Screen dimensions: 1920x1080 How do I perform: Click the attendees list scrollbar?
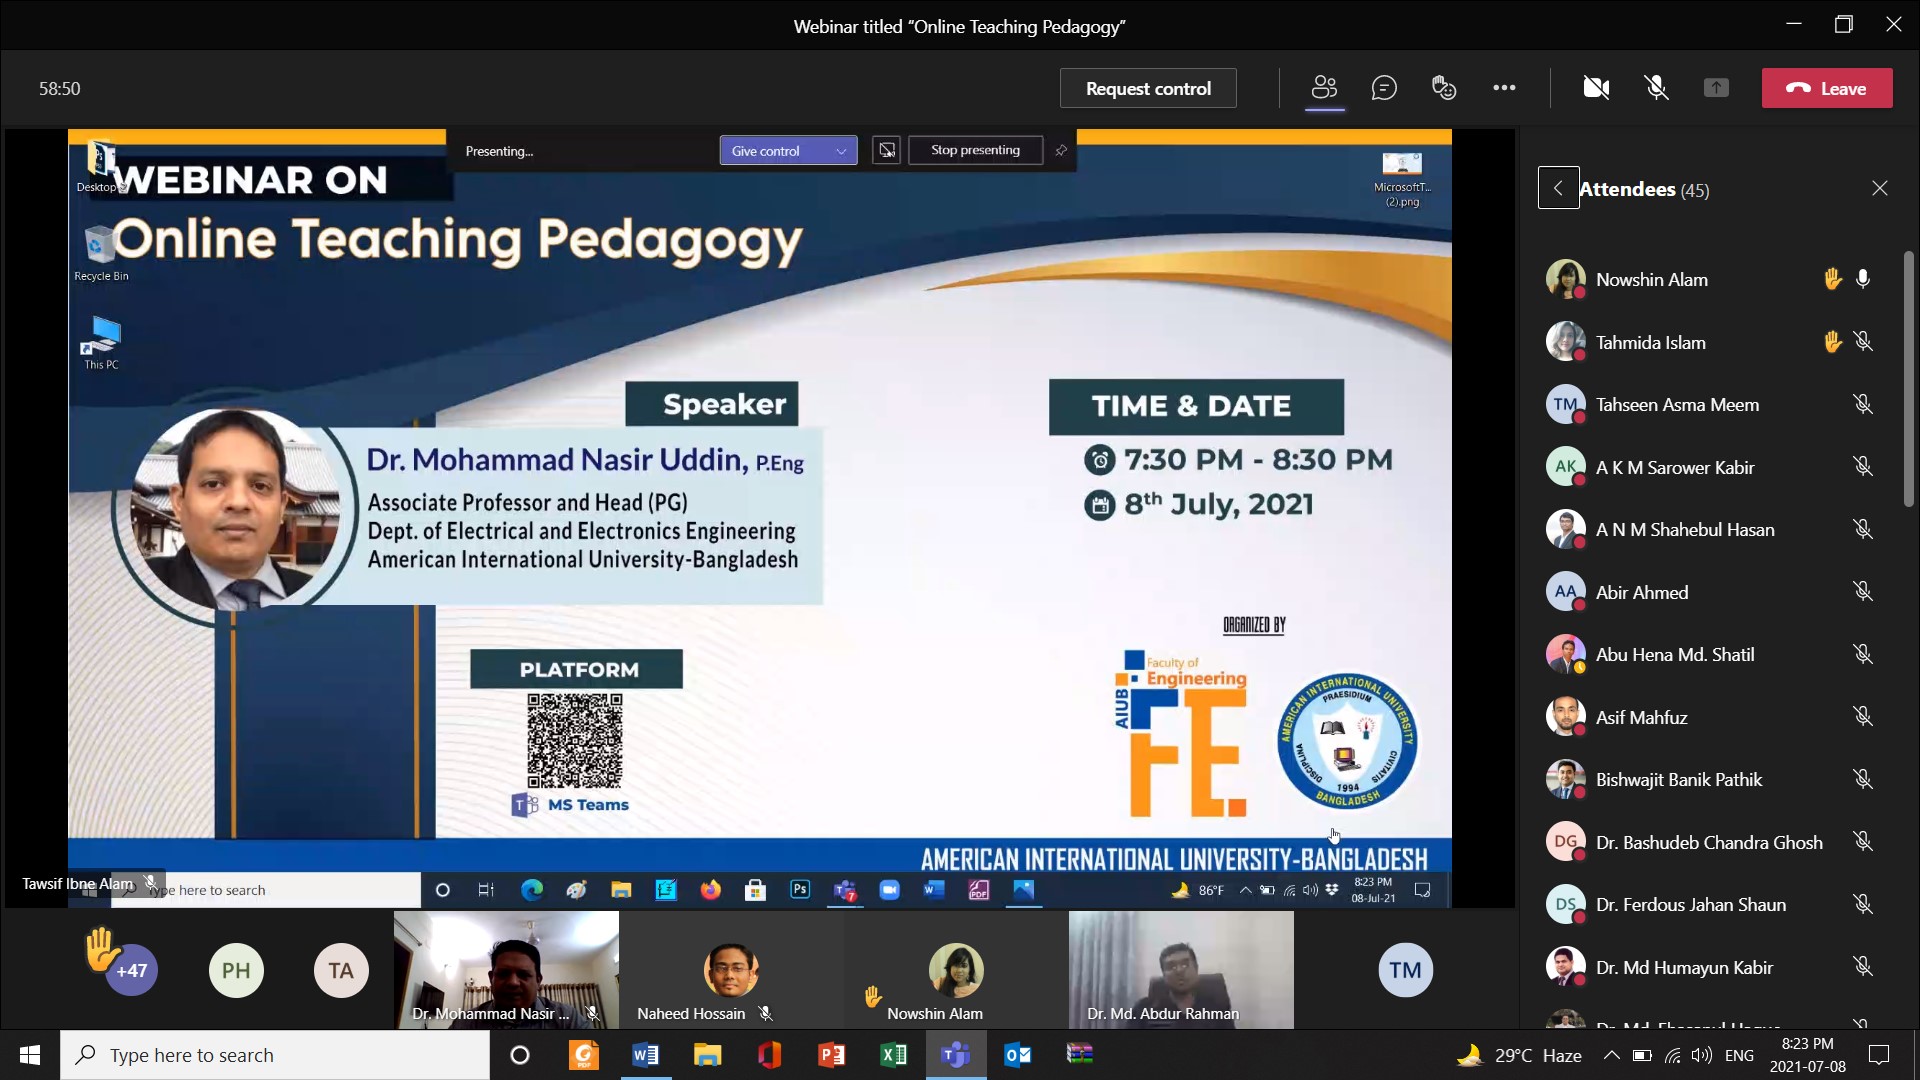[x=1909, y=380]
